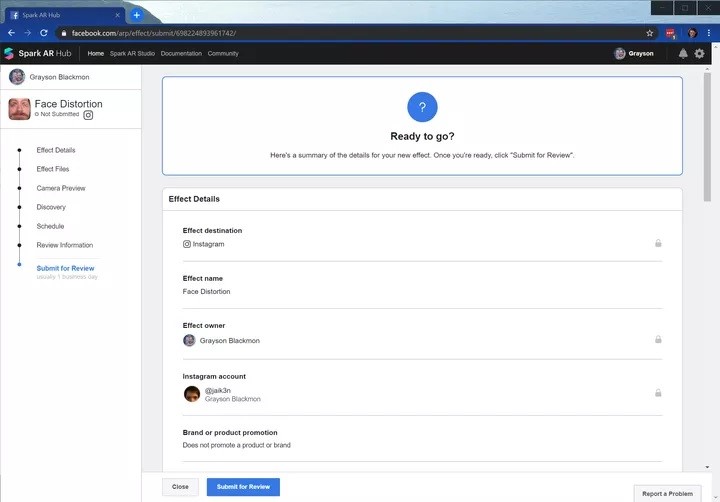Click the Spark AR Hub logo icon
The height and width of the screenshot is (502, 720).
click(x=9, y=53)
